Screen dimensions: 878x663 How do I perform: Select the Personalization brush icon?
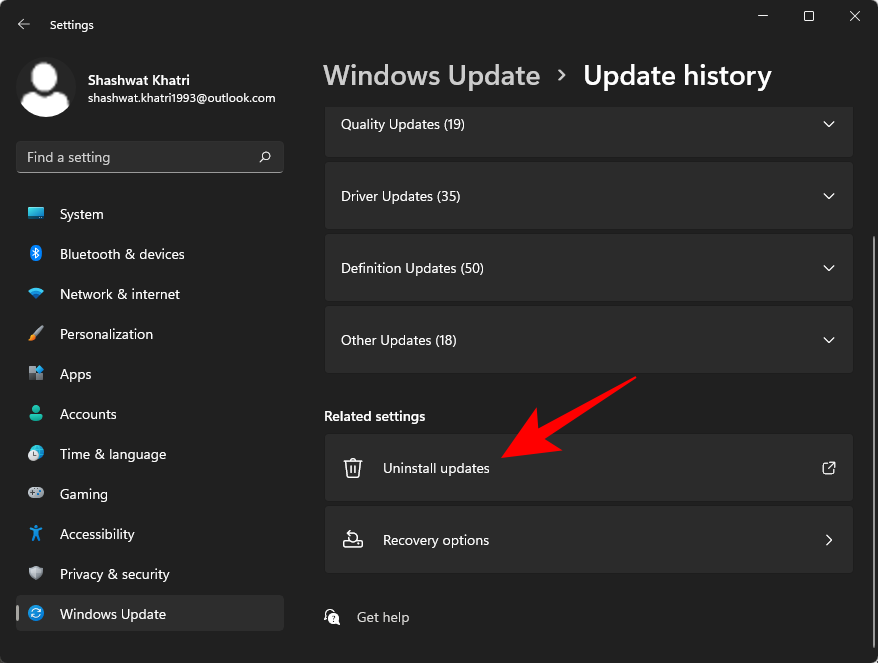37,334
